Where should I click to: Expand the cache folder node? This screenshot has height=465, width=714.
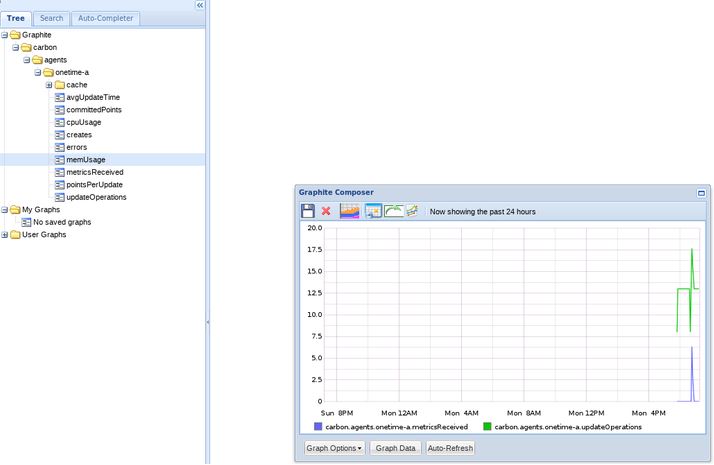[x=48, y=85]
